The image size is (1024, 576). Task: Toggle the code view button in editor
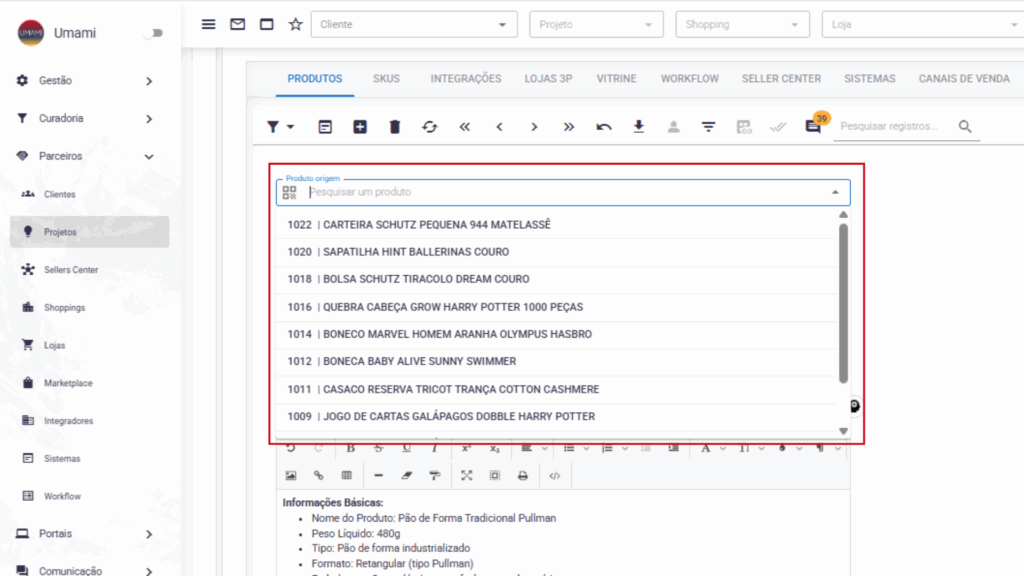[x=555, y=475]
